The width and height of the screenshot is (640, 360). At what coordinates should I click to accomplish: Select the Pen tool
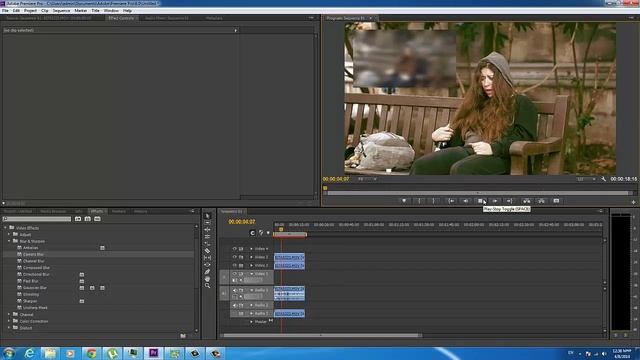207,271
